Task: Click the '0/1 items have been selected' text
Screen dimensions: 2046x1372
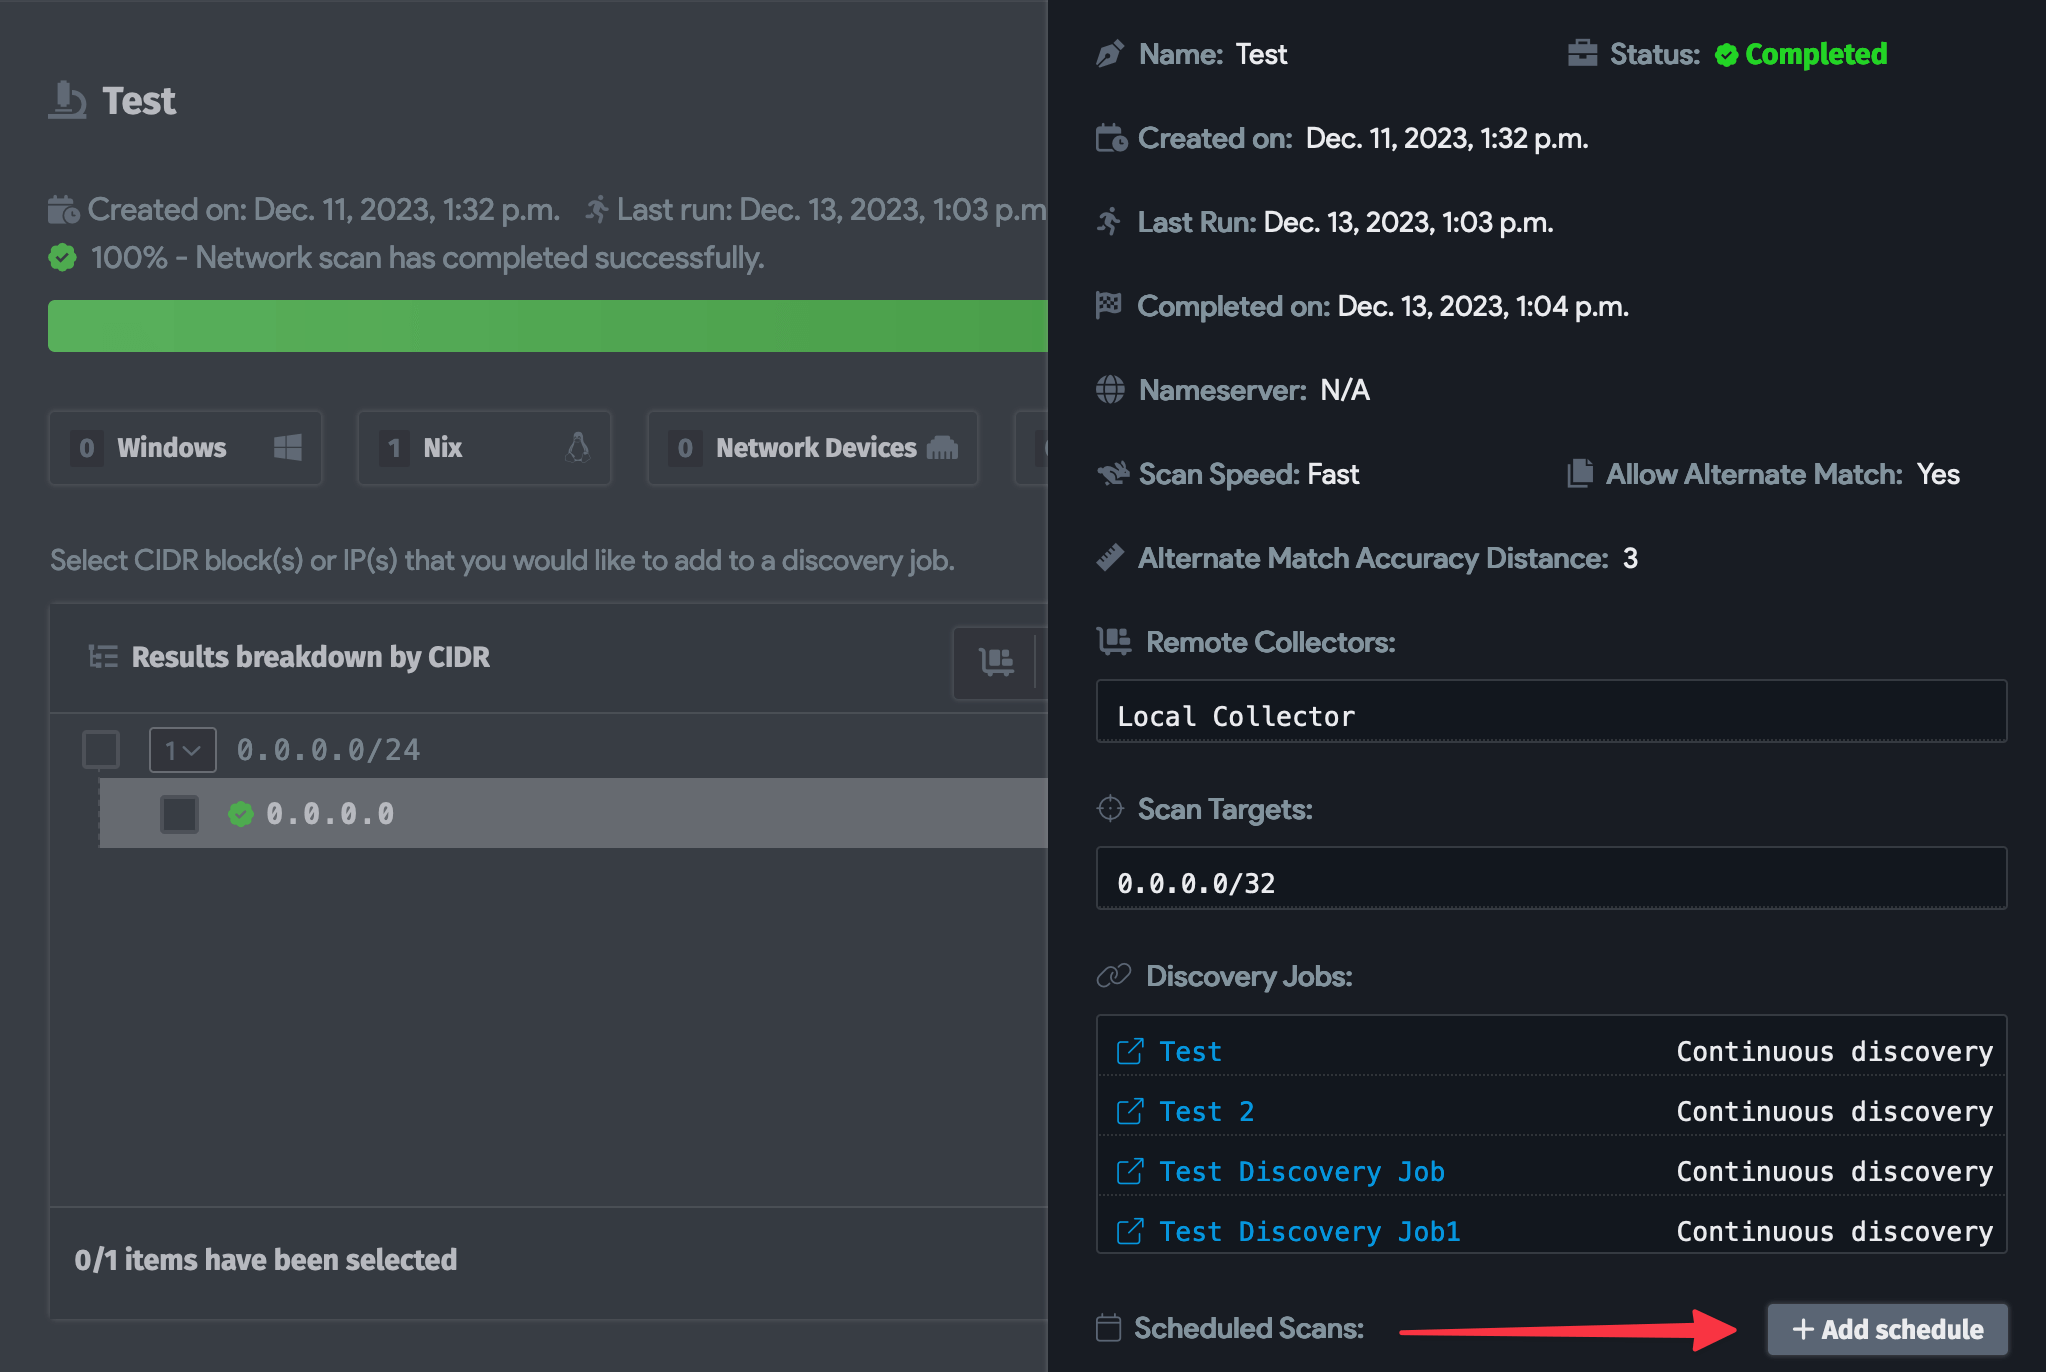Action: pos(266,1259)
